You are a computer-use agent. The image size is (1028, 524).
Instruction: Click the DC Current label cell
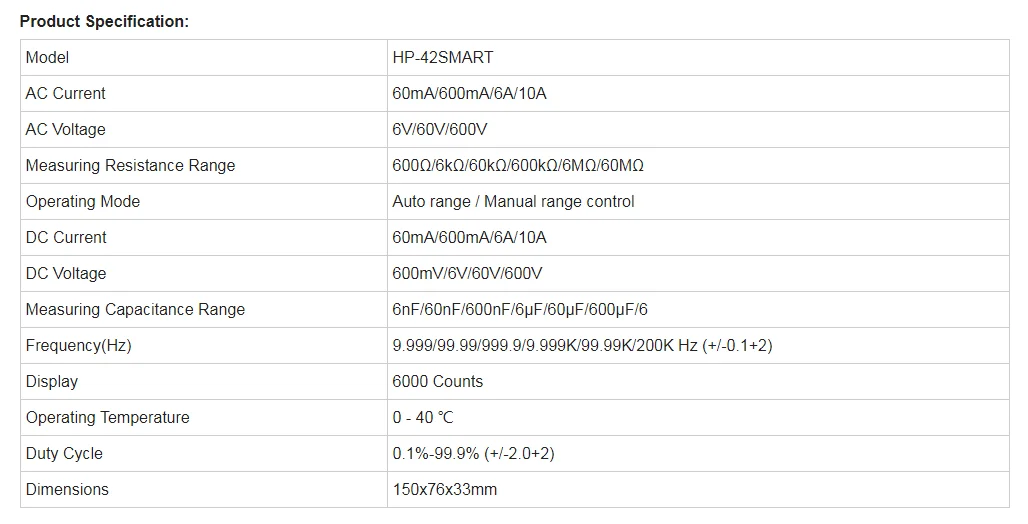coord(66,237)
